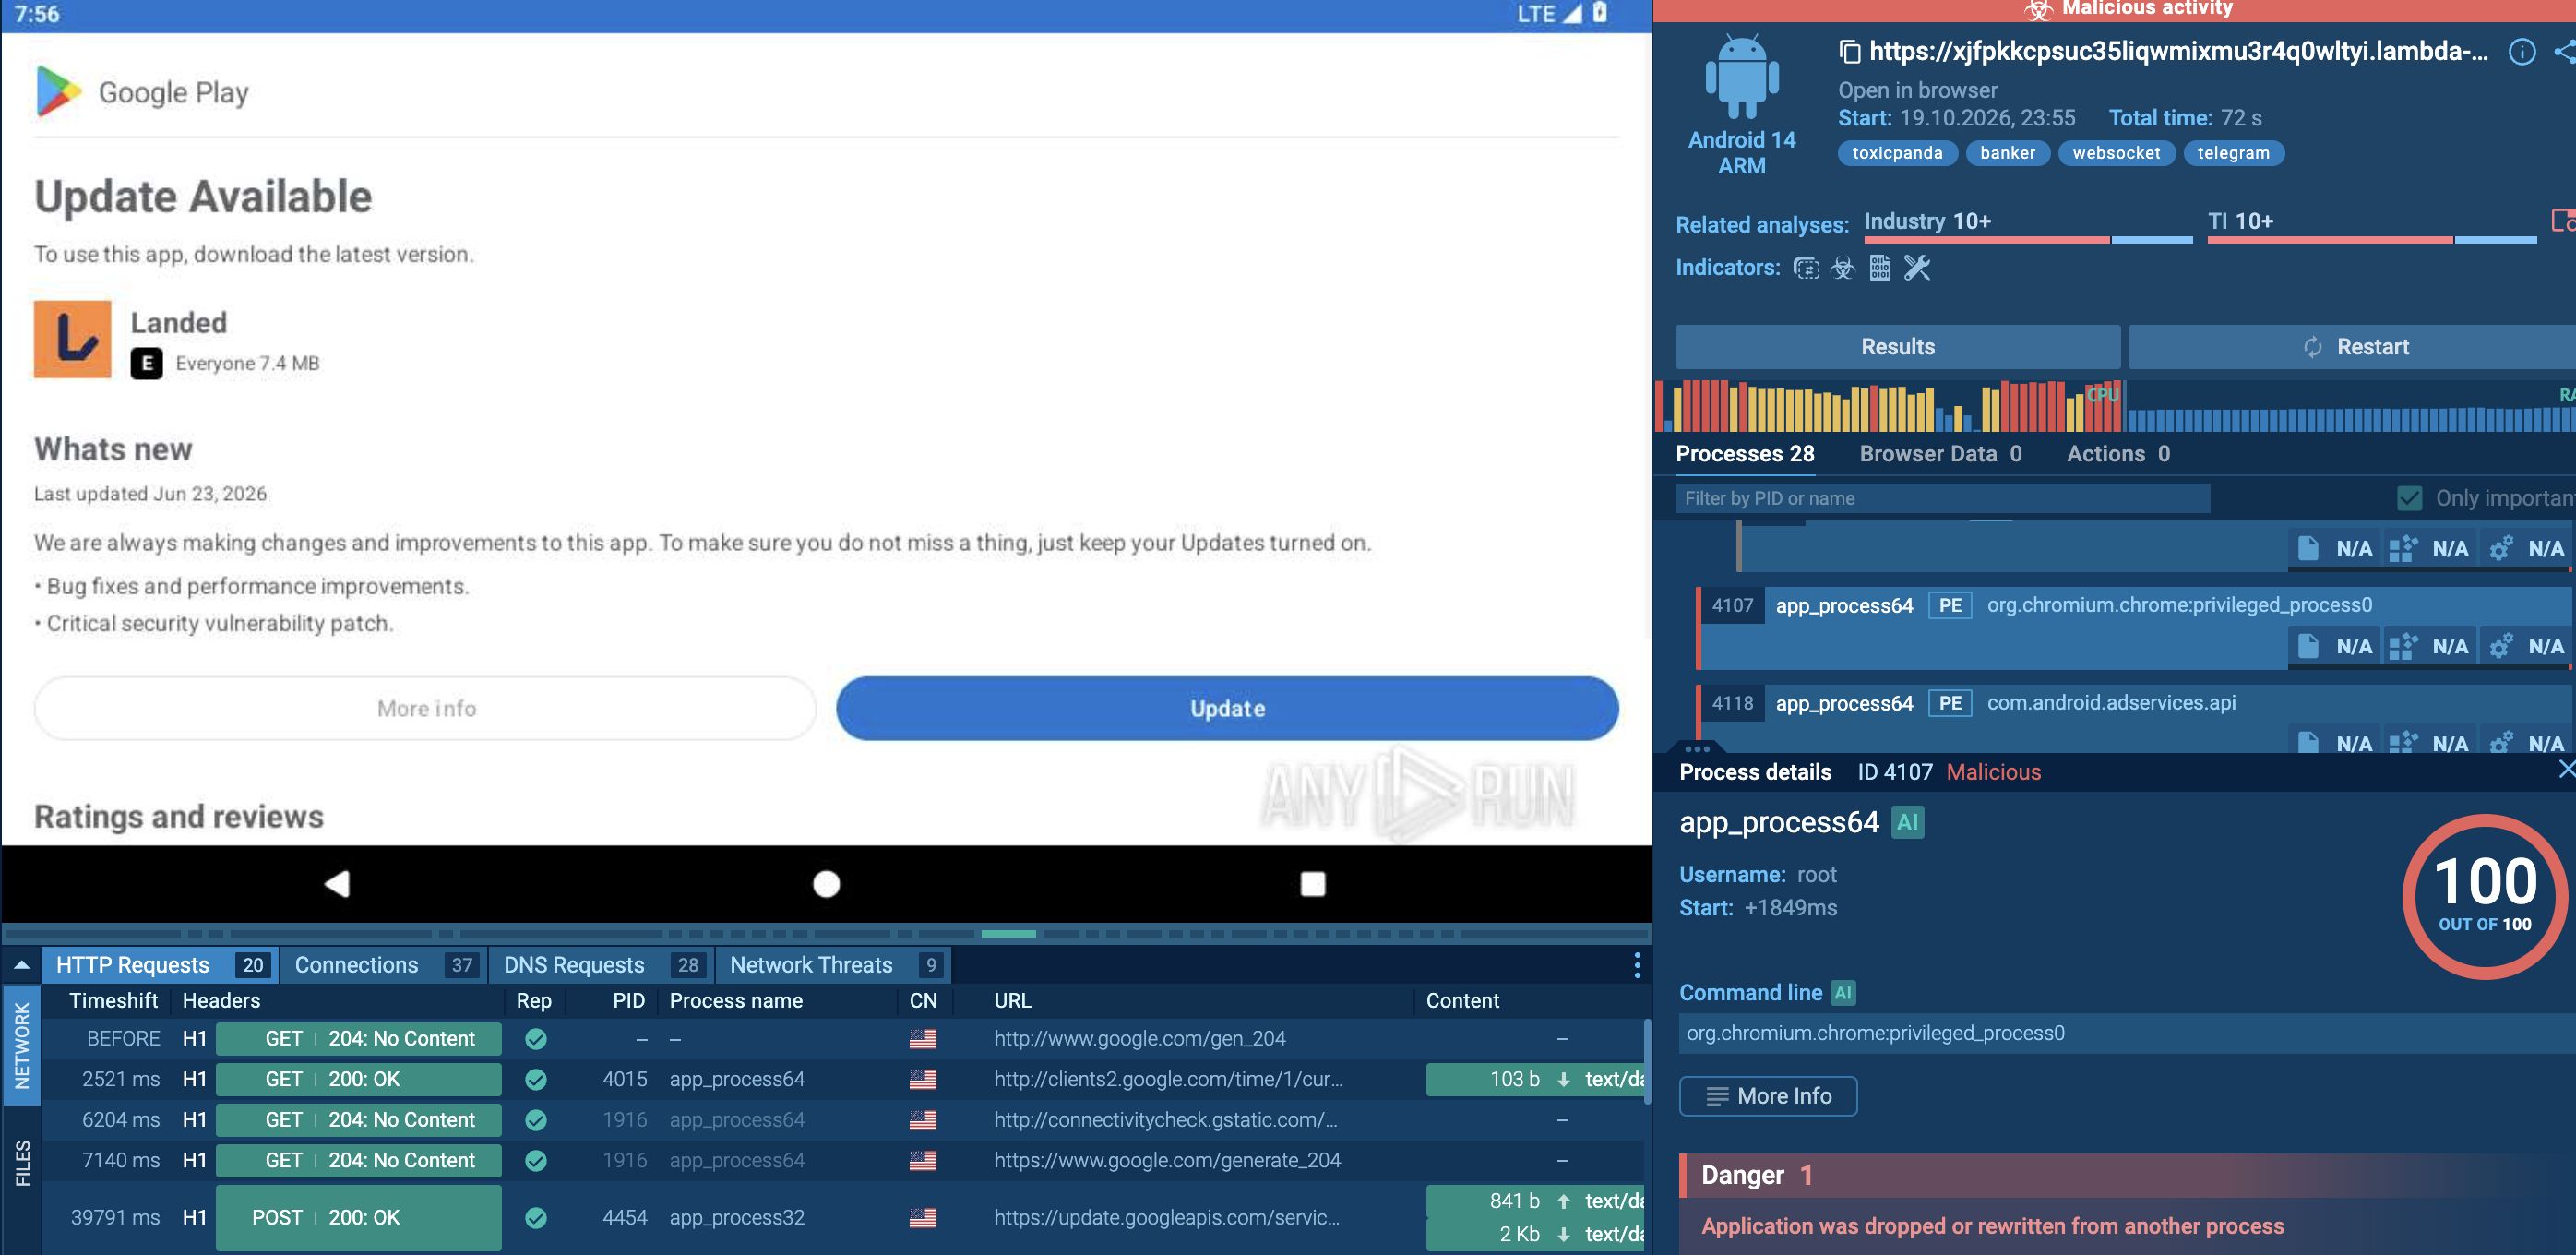The image size is (2576, 1255).
Task: Tap the Android back navigation button
Action: pyautogui.click(x=337, y=883)
